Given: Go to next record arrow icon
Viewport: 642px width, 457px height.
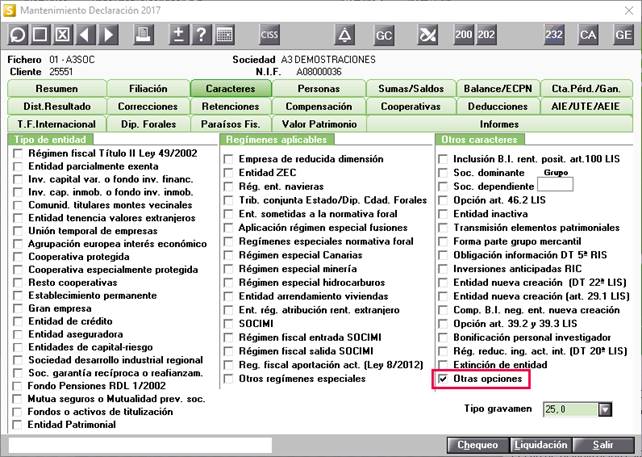Looking at the screenshot, I should coord(109,35).
